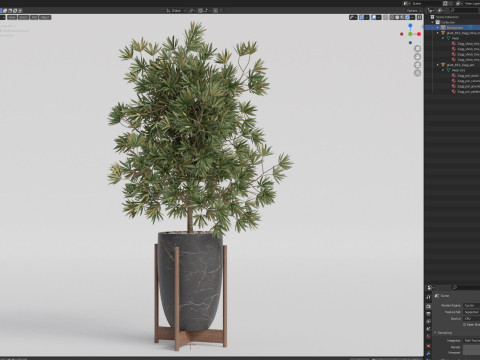Open the Render Engine dropdown
Image resolution: width=480 pixels, height=360 pixels.
click(472, 305)
